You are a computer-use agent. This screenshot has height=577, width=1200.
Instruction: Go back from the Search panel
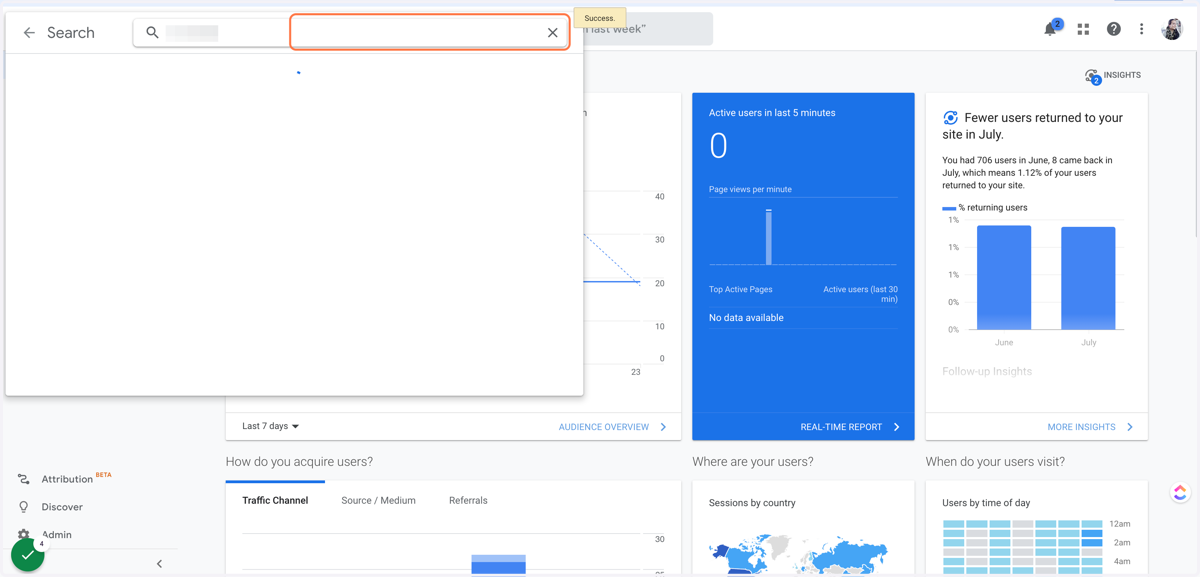tap(29, 33)
